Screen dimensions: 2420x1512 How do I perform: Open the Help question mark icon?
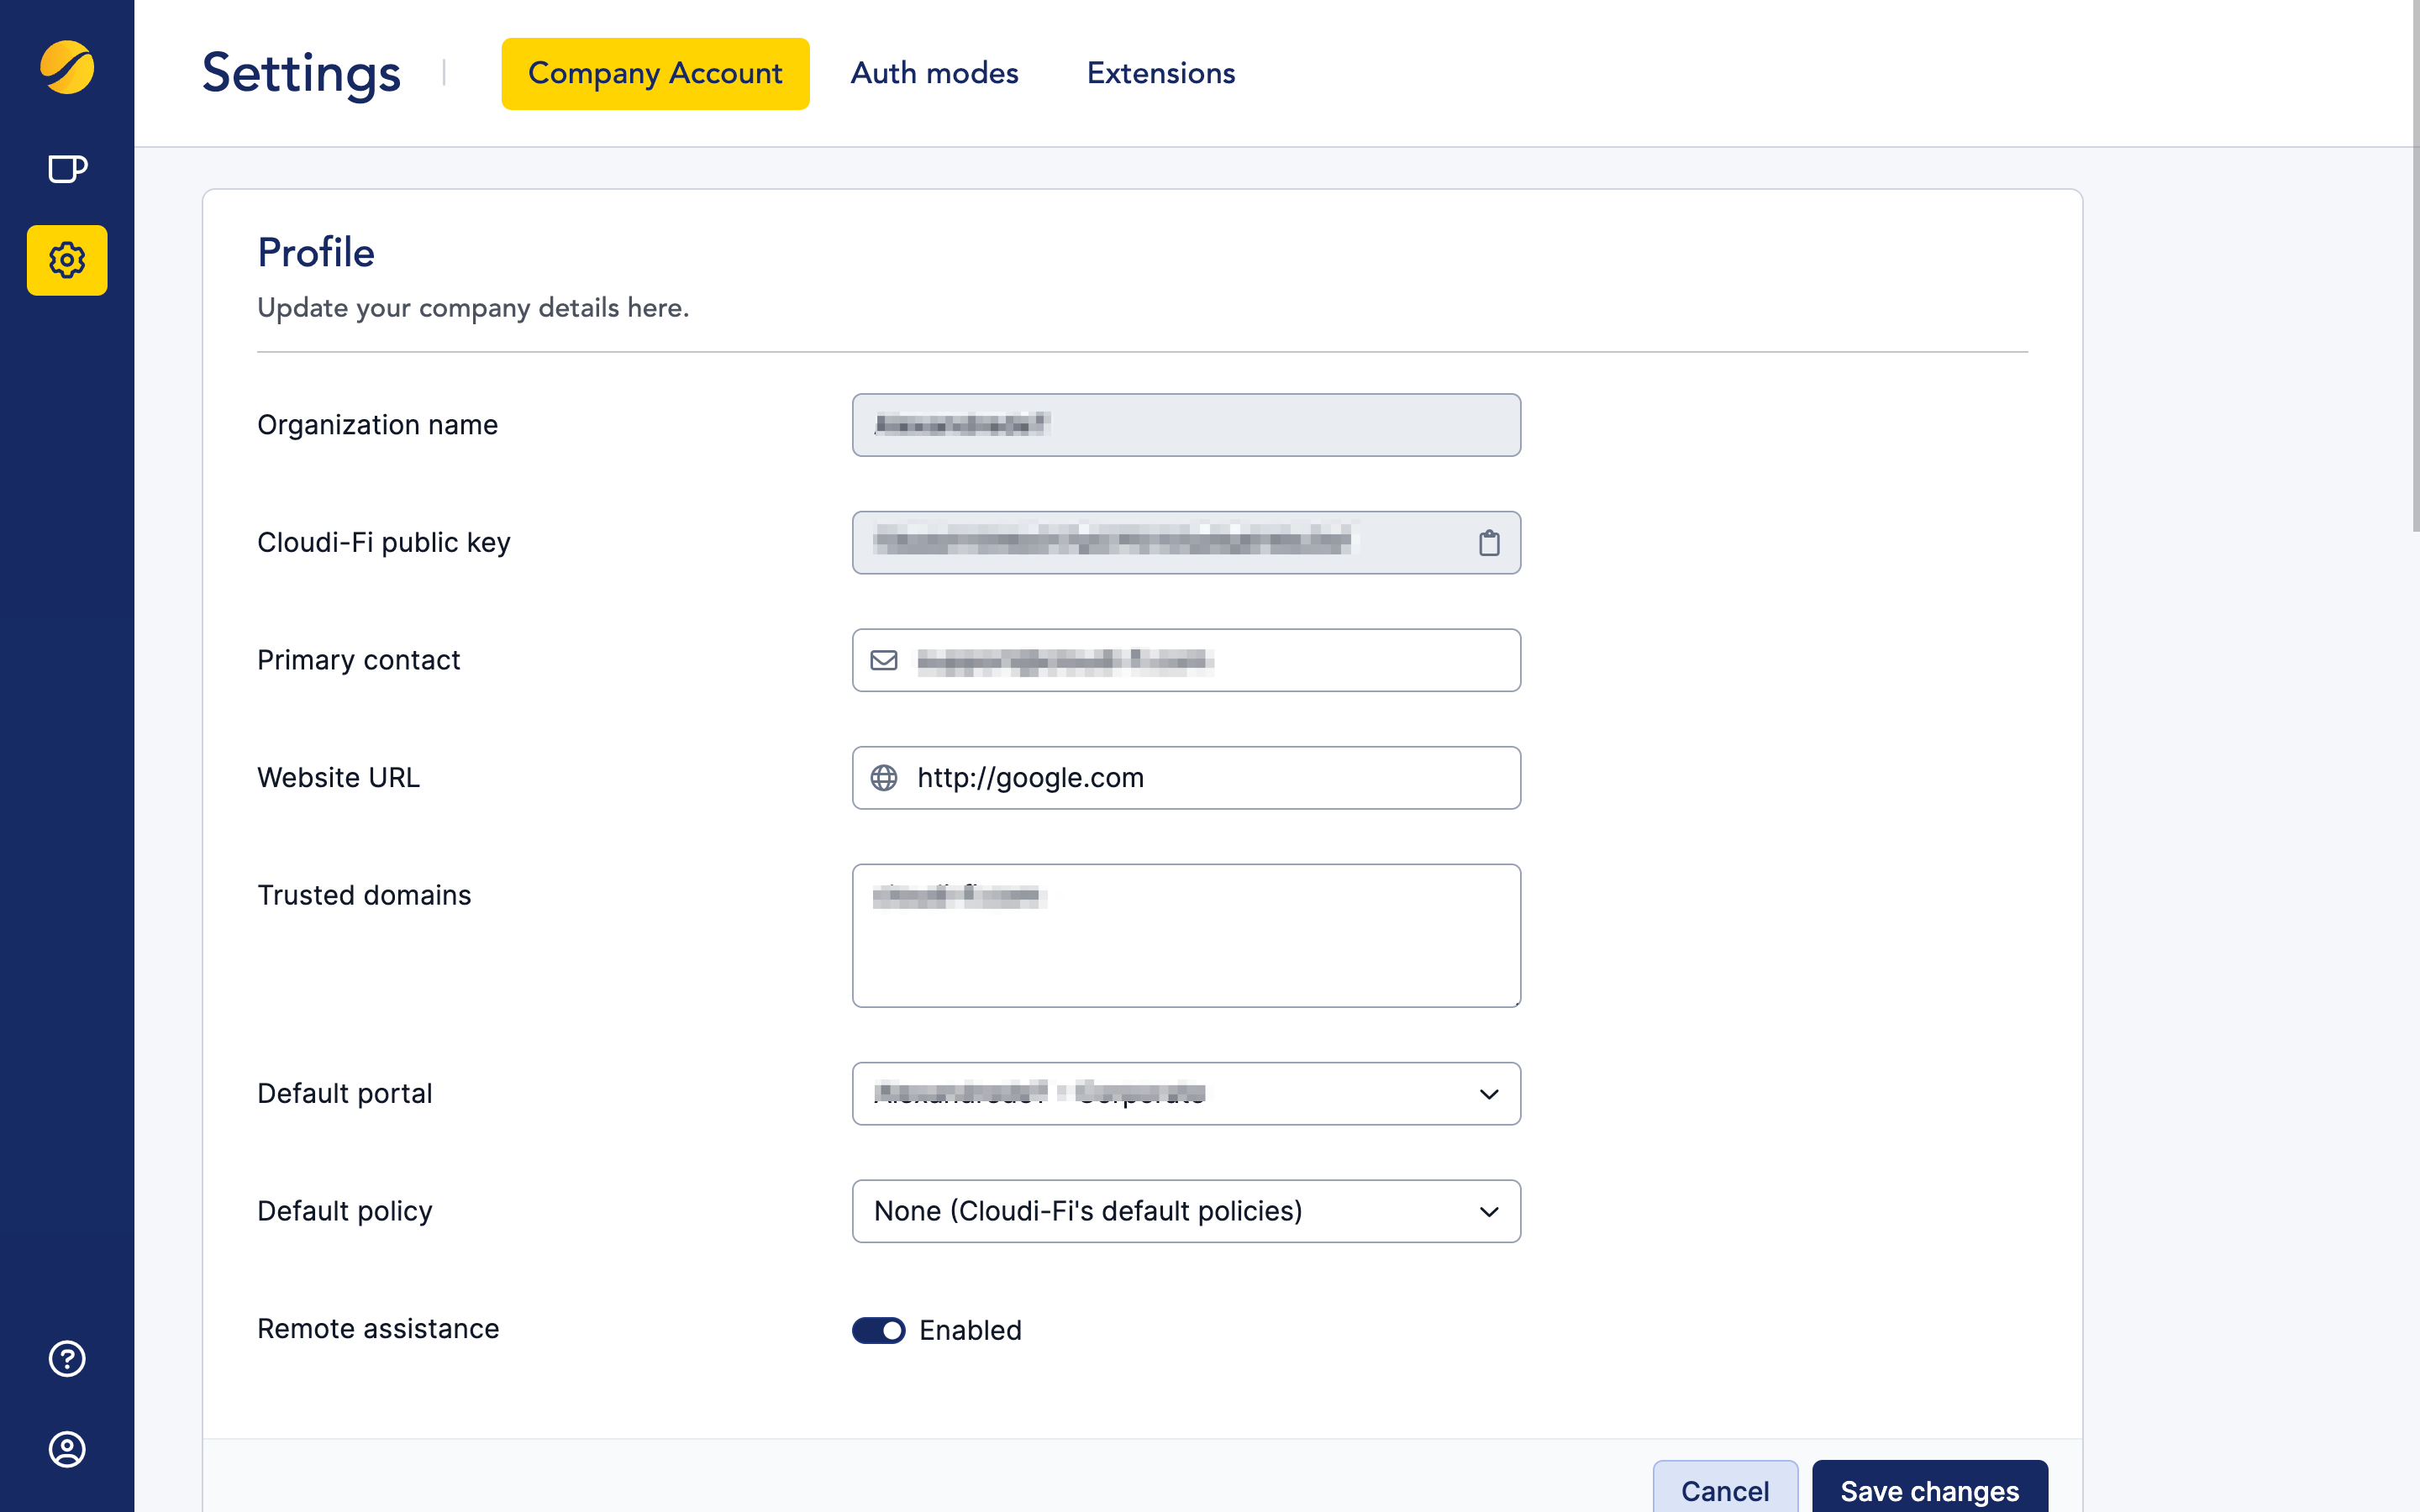coord(67,1358)
